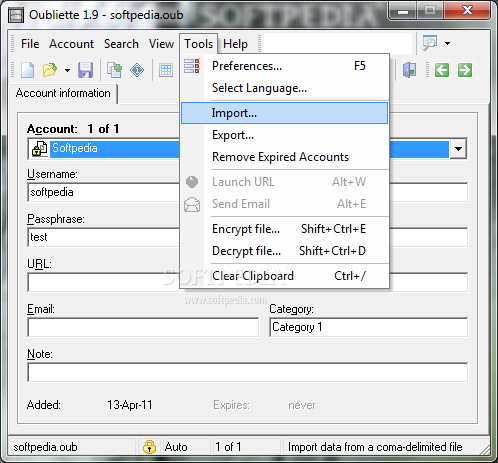
Task: Click the 1 of 1 status bar entry
Action: point(228,447)
